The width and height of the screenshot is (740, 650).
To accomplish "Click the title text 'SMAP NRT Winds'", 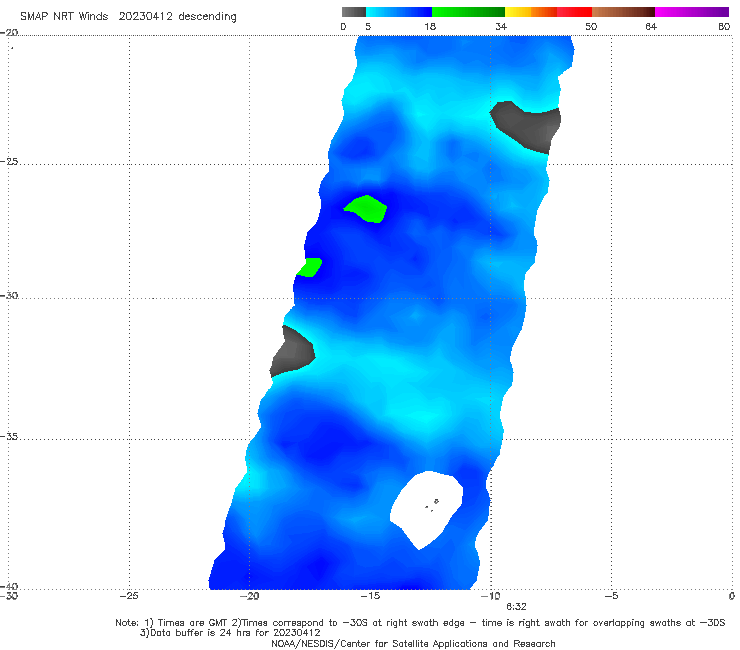I will tap(64, 16).
